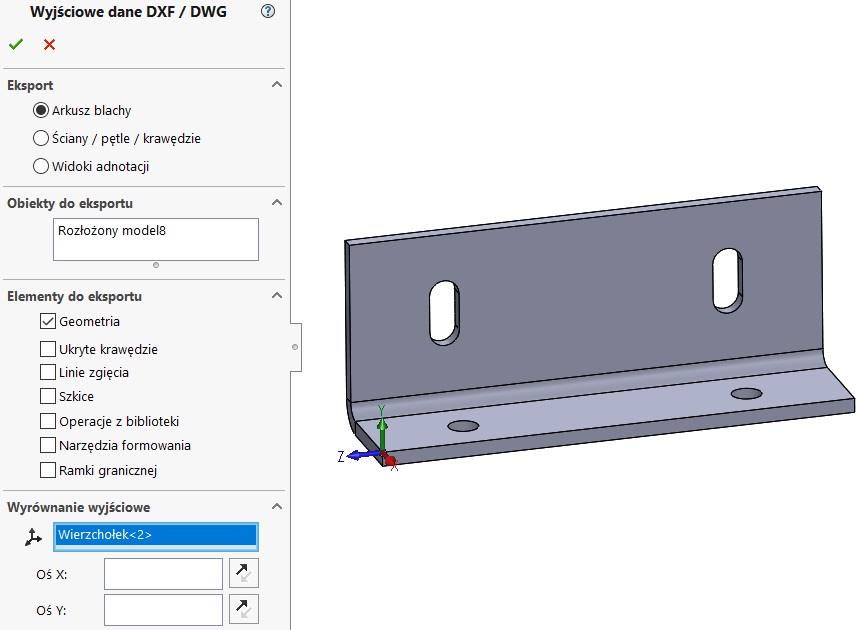Enable Operacje z biblioteki checkbox

point(48,421)
